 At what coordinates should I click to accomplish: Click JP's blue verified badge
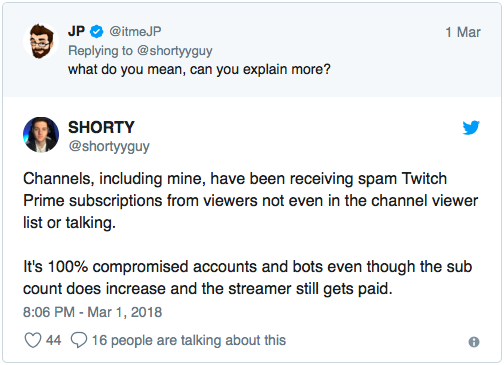tap(97, 32)
